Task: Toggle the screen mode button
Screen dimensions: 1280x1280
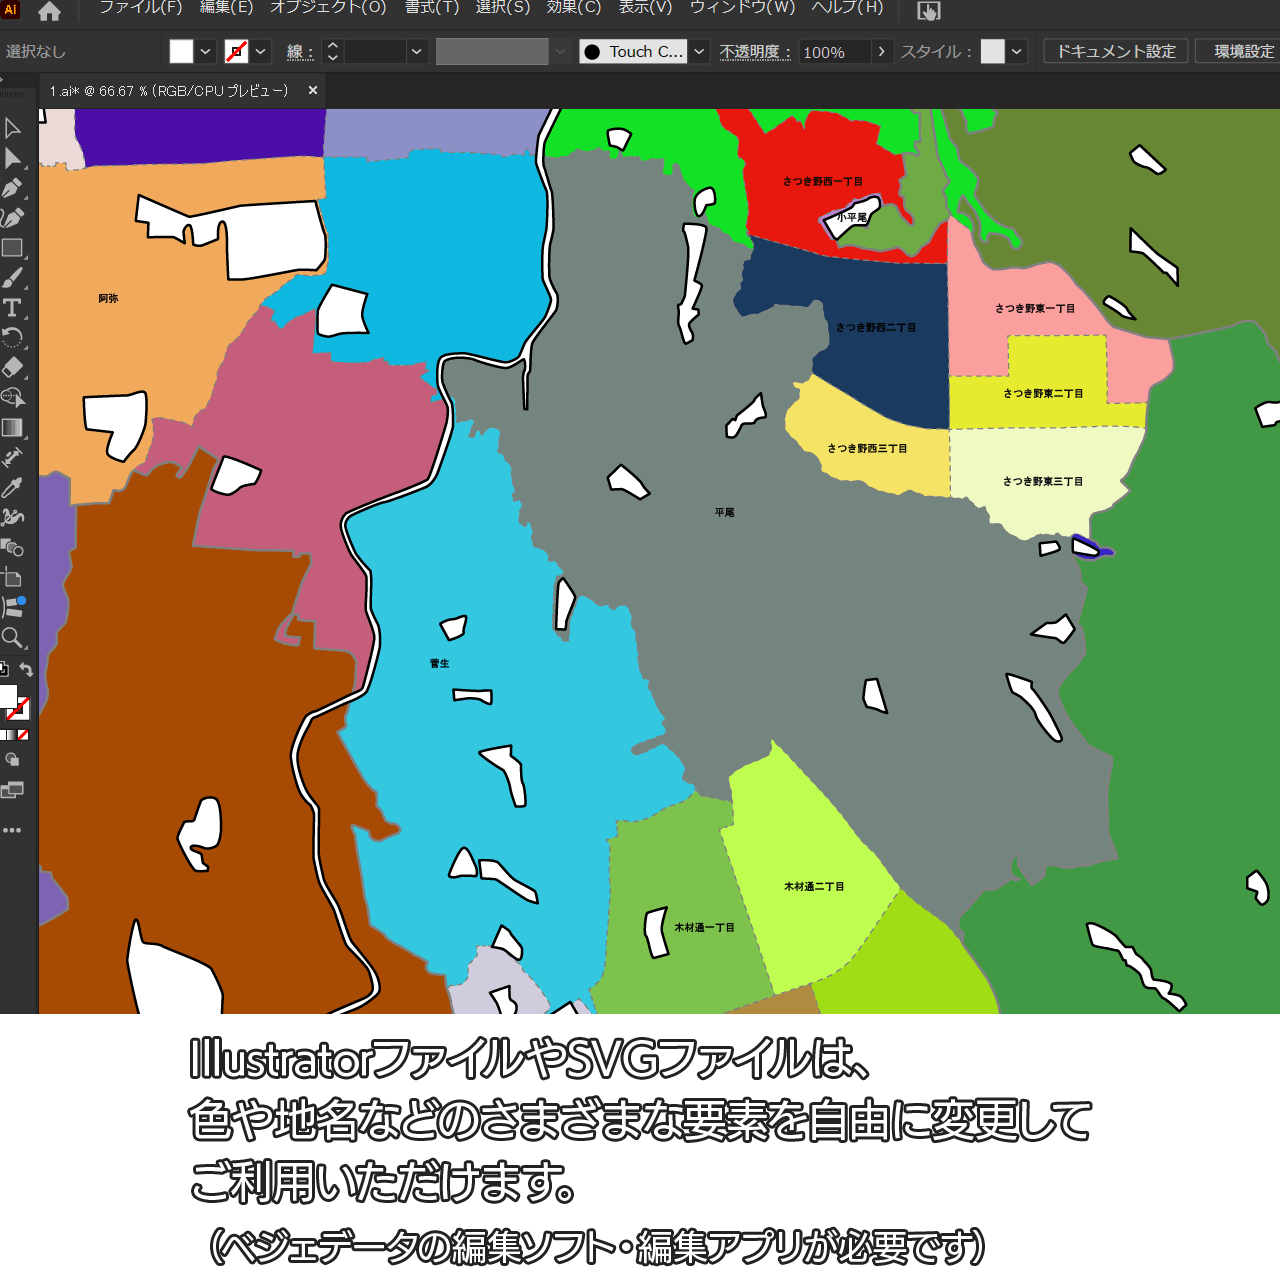Action: tap(12, 790)
